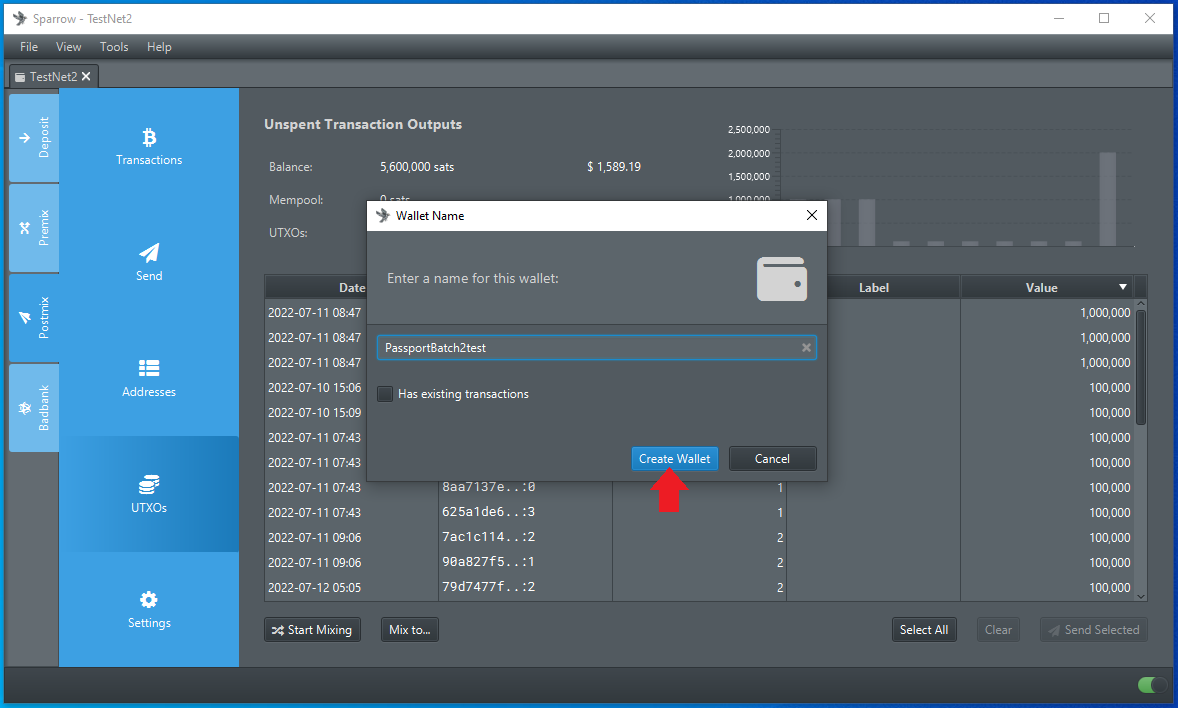1178x708 pixels.
Task: Click the $ 1,589.19 fiat balance
Action: pyautogui.click(x=614, y=167)
